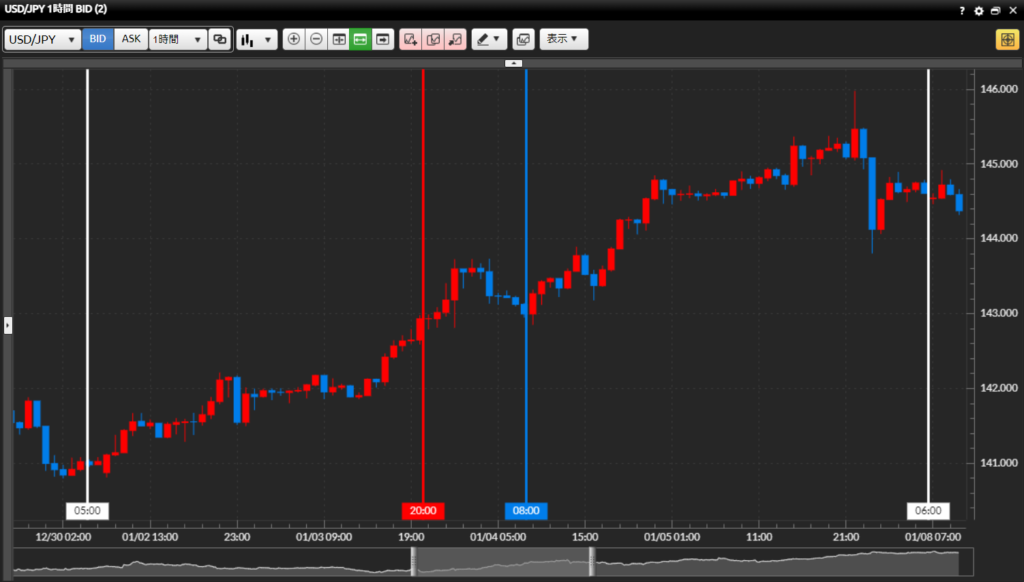Viewport: 1024px width, 582px height.
Task: Open the settings gear icon
Action: tap(978, 10)
